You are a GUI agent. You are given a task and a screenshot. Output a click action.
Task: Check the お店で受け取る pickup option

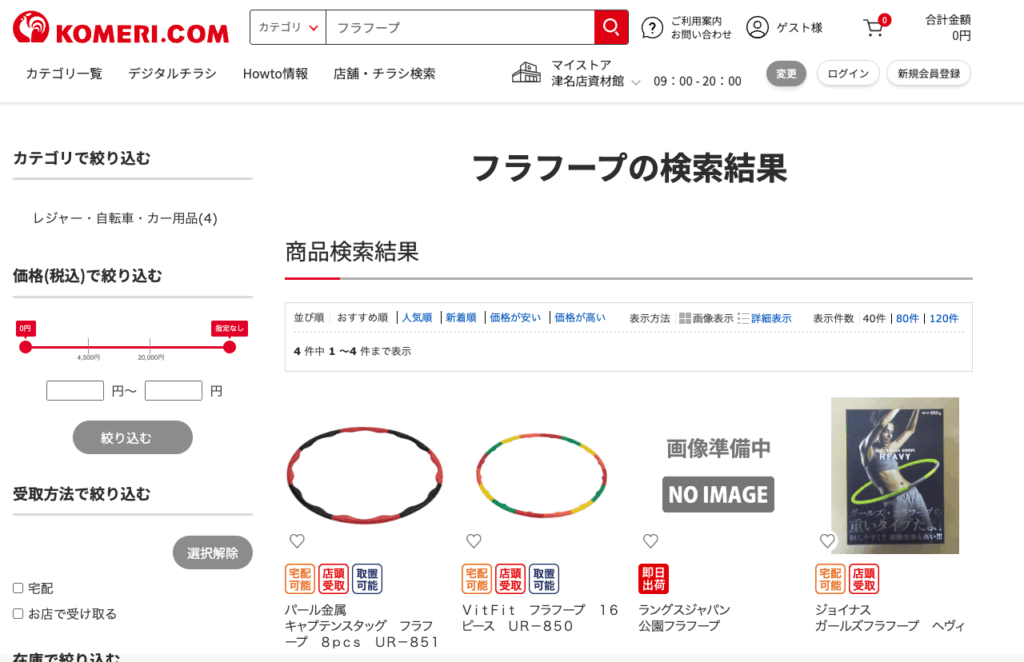point(18,614)
